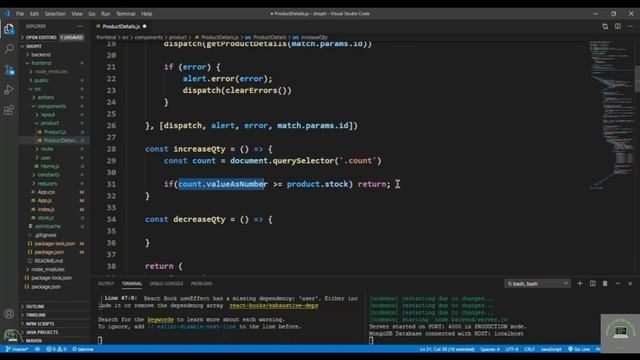Expand the NPM Scripts section
640x360 pixels.
(54, 323)
